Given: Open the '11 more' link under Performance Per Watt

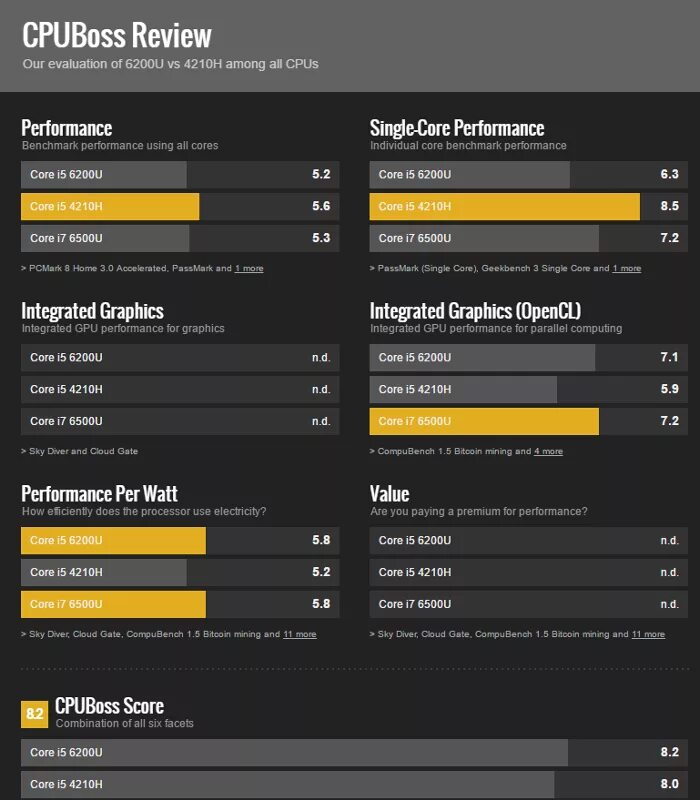Looking at the screenshot, I should pyautogui.click(x=299, y=634).
